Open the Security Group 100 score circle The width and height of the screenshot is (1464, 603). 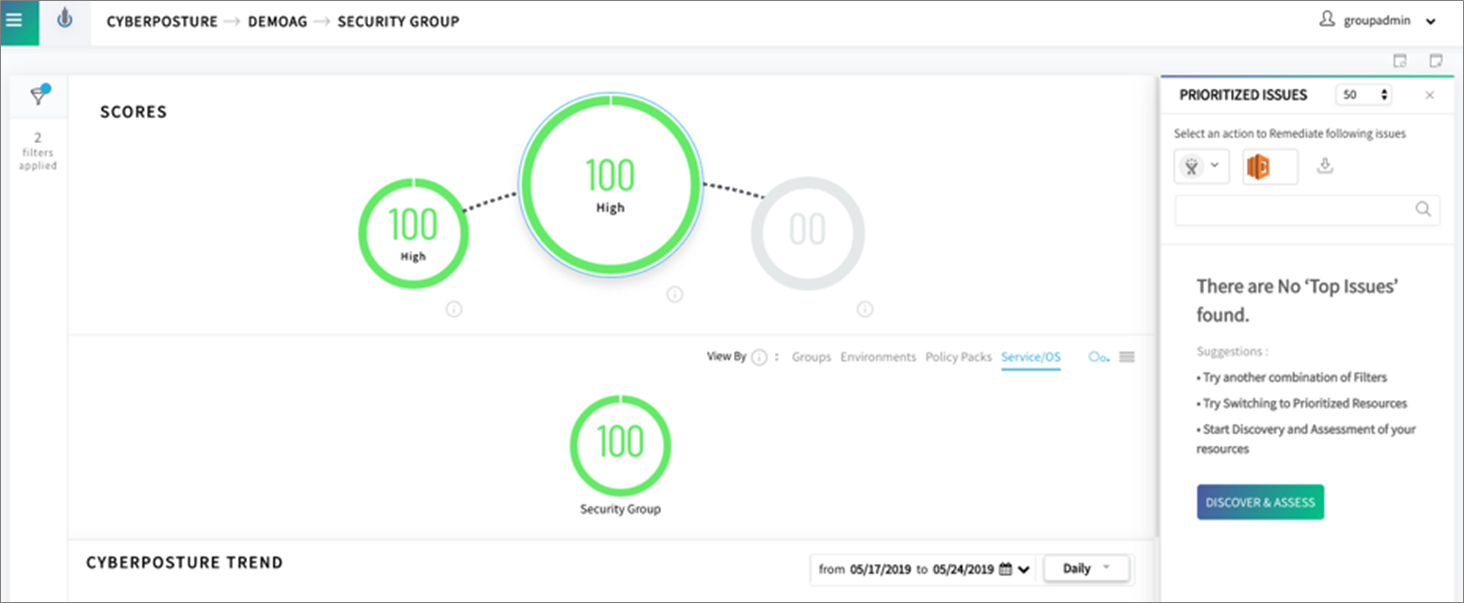(620, 444)
